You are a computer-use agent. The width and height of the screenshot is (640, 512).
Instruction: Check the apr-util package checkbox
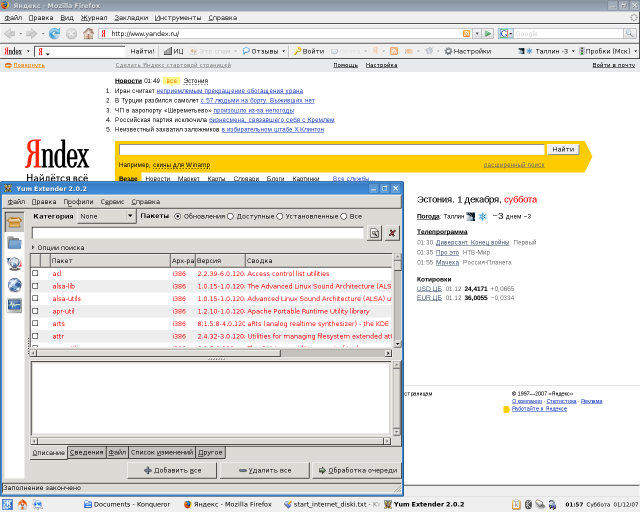35,311
